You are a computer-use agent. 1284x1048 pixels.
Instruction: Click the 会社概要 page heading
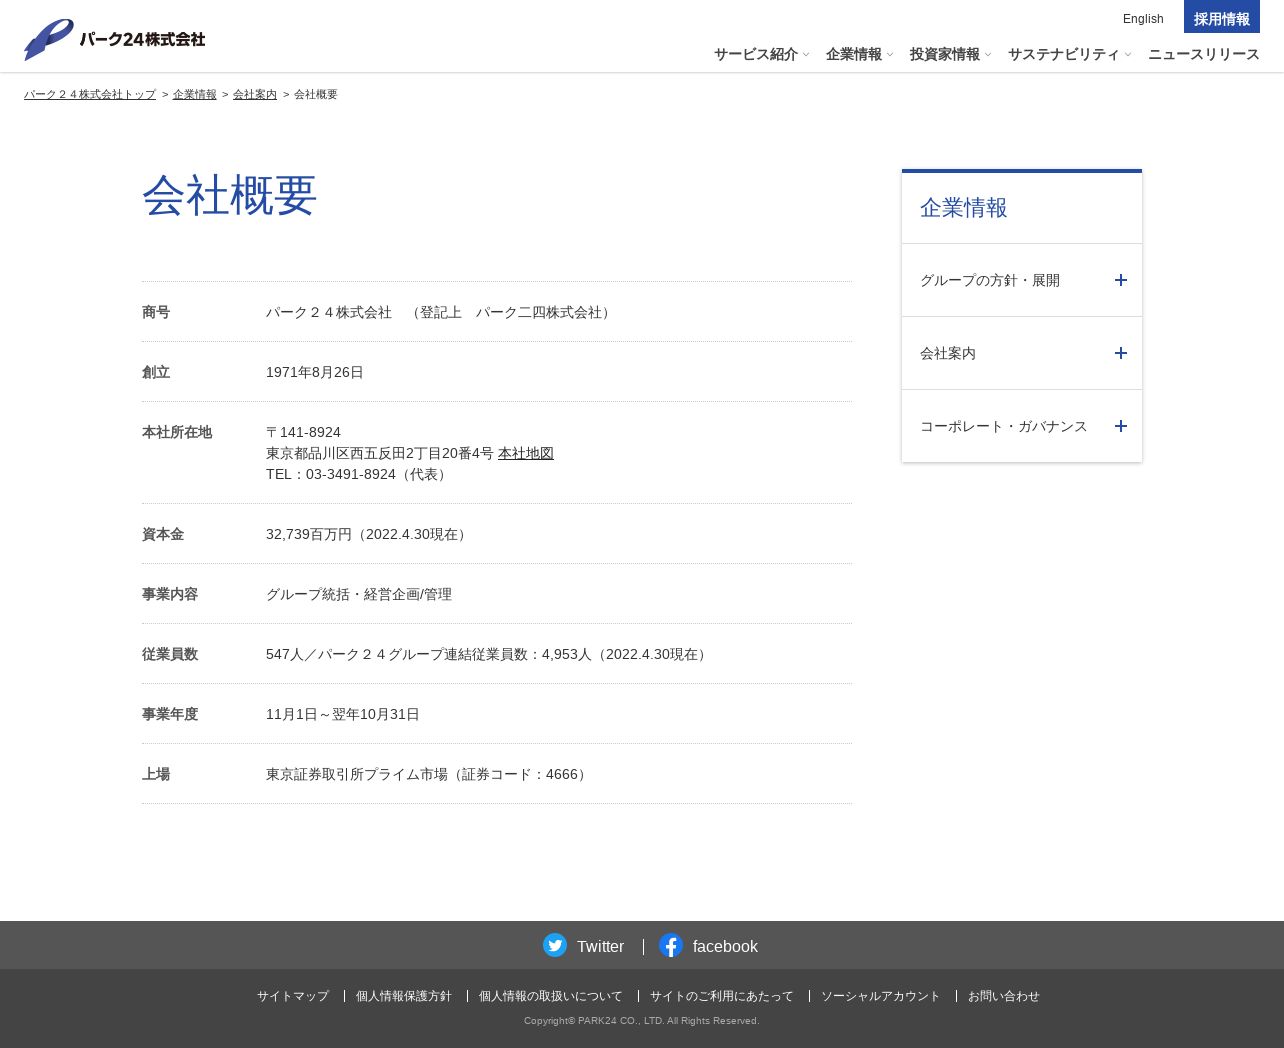click(230, 195)
